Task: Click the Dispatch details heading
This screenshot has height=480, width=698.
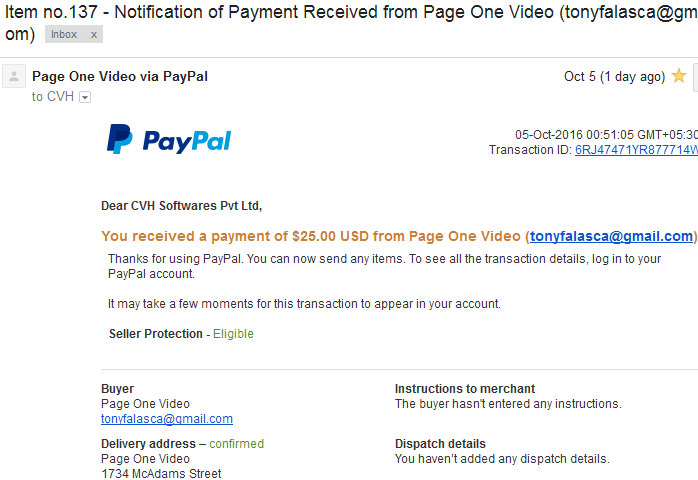Action: (x=440, y=444)
